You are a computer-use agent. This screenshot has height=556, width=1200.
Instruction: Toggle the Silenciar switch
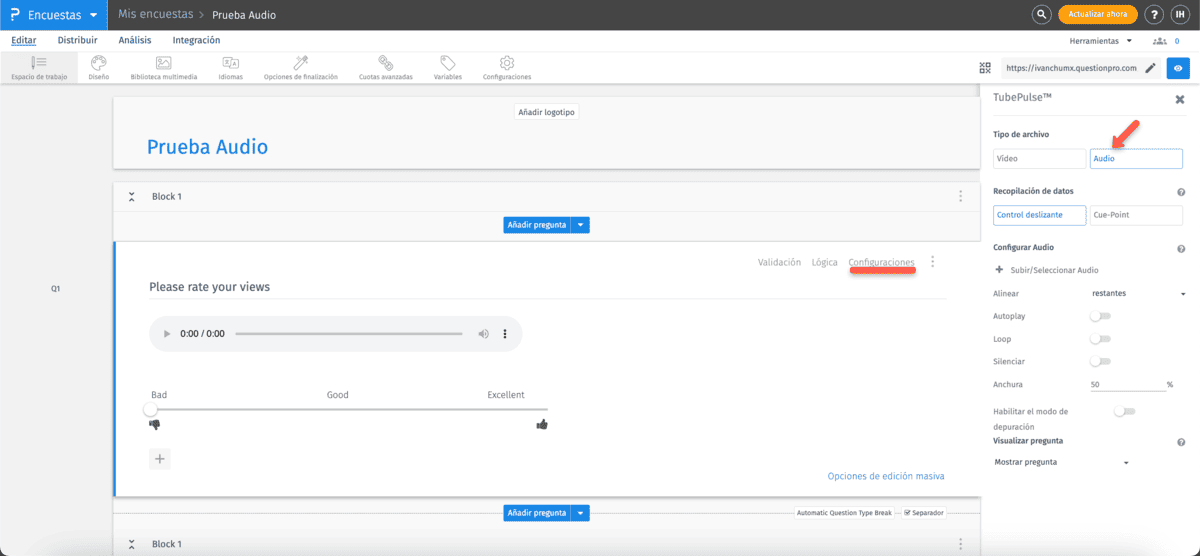pos(1100,361)
